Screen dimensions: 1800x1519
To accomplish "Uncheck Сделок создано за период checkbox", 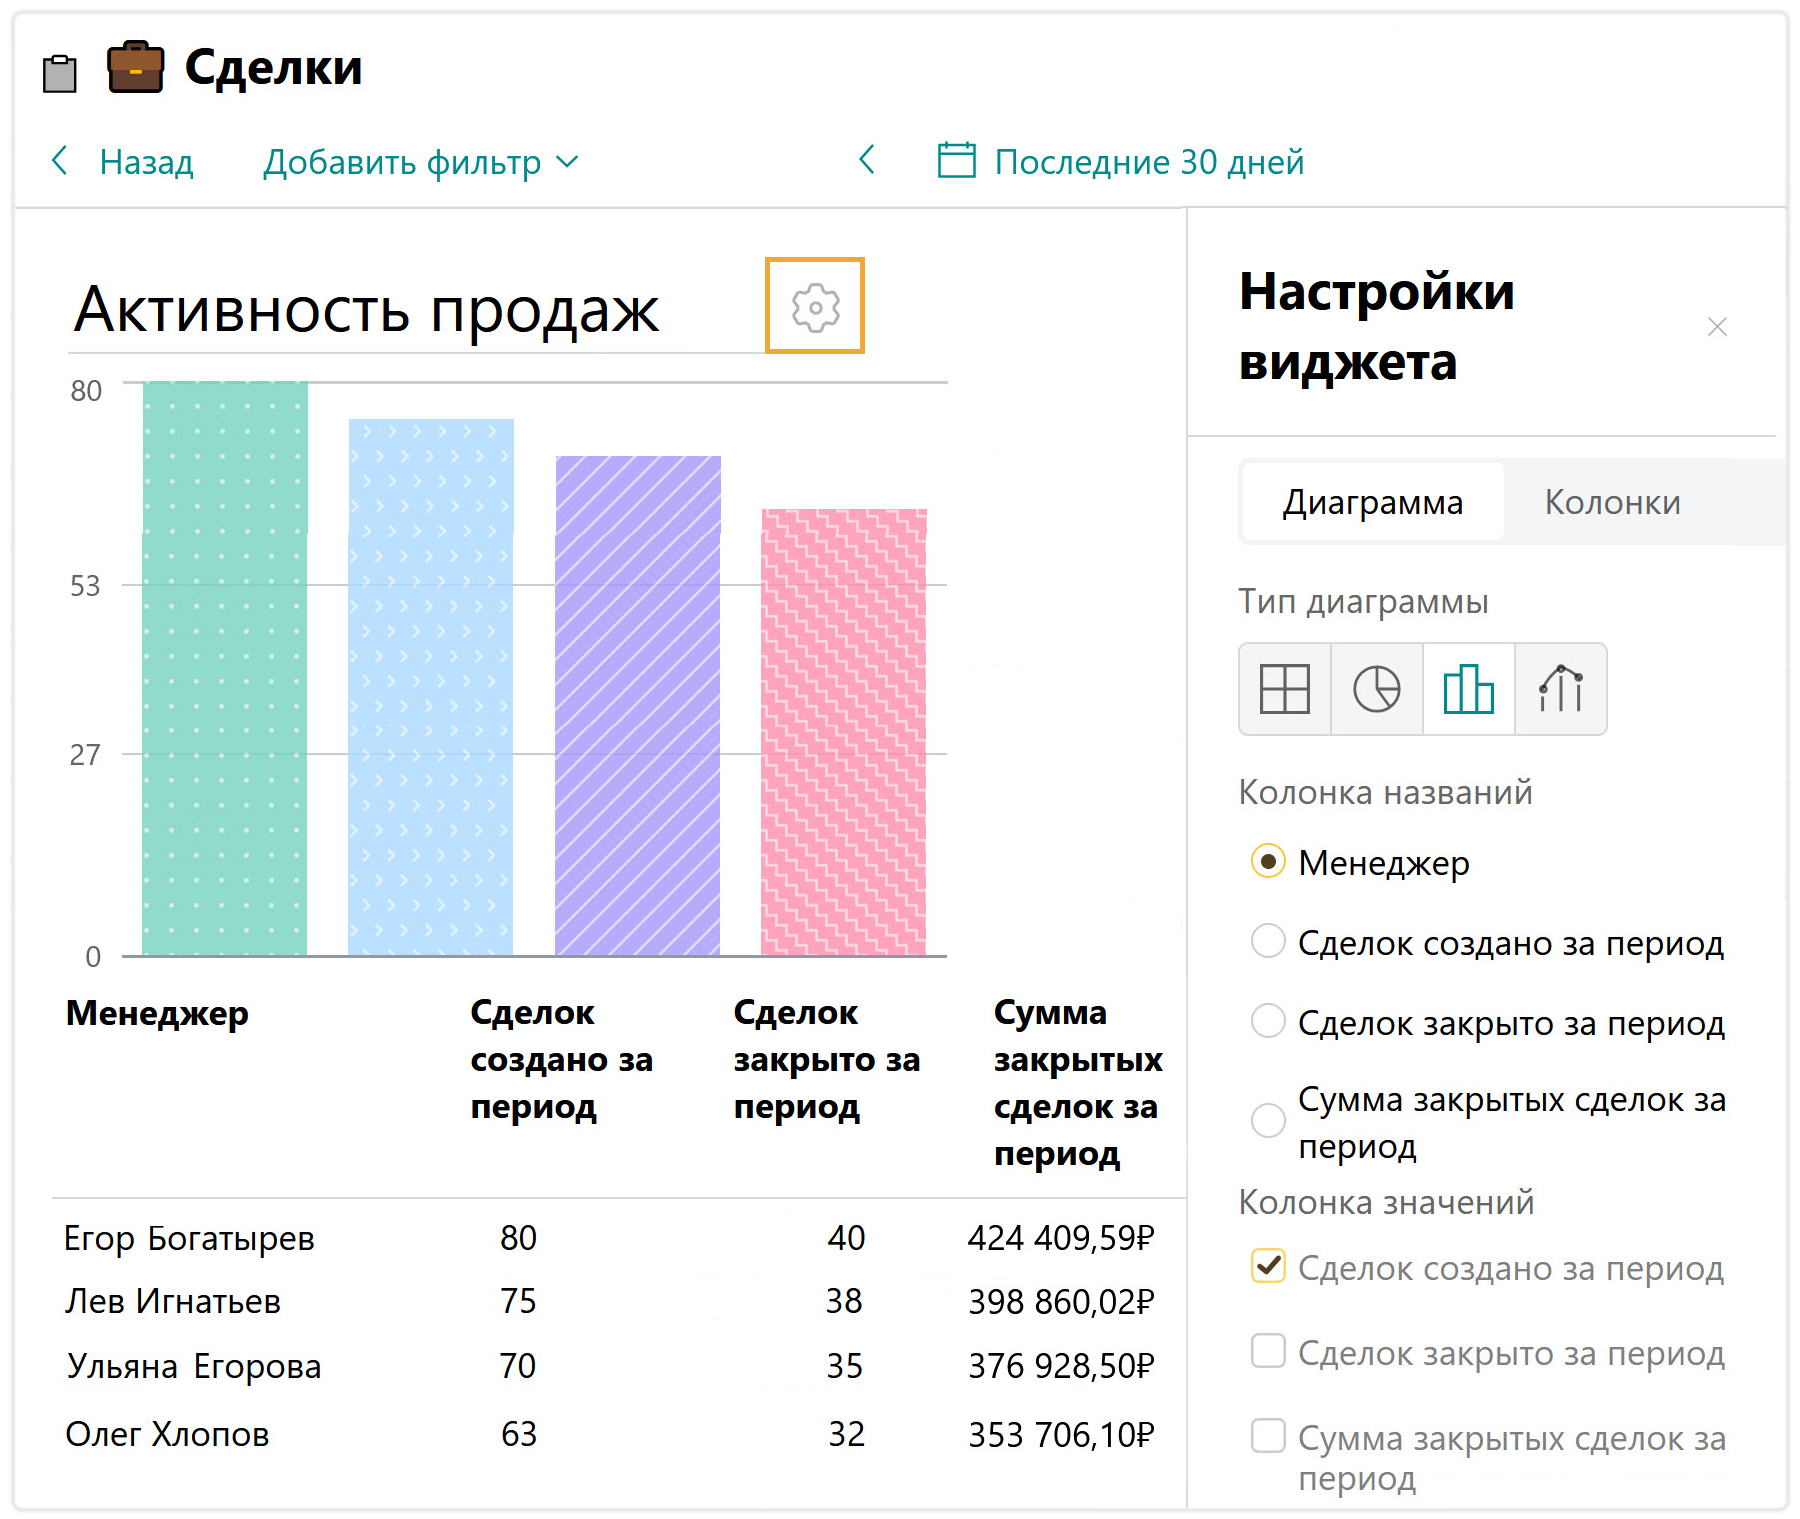I will tap(1268, 1266).
